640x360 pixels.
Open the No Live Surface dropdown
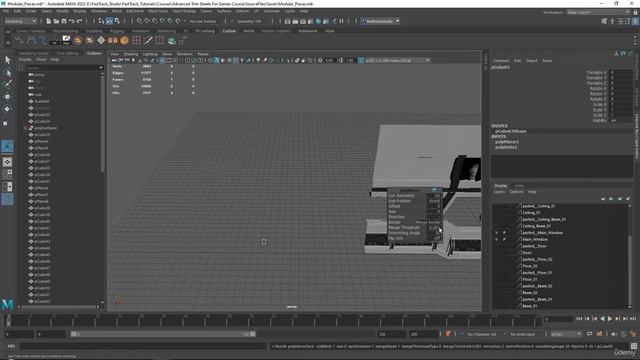coord(203,21)
